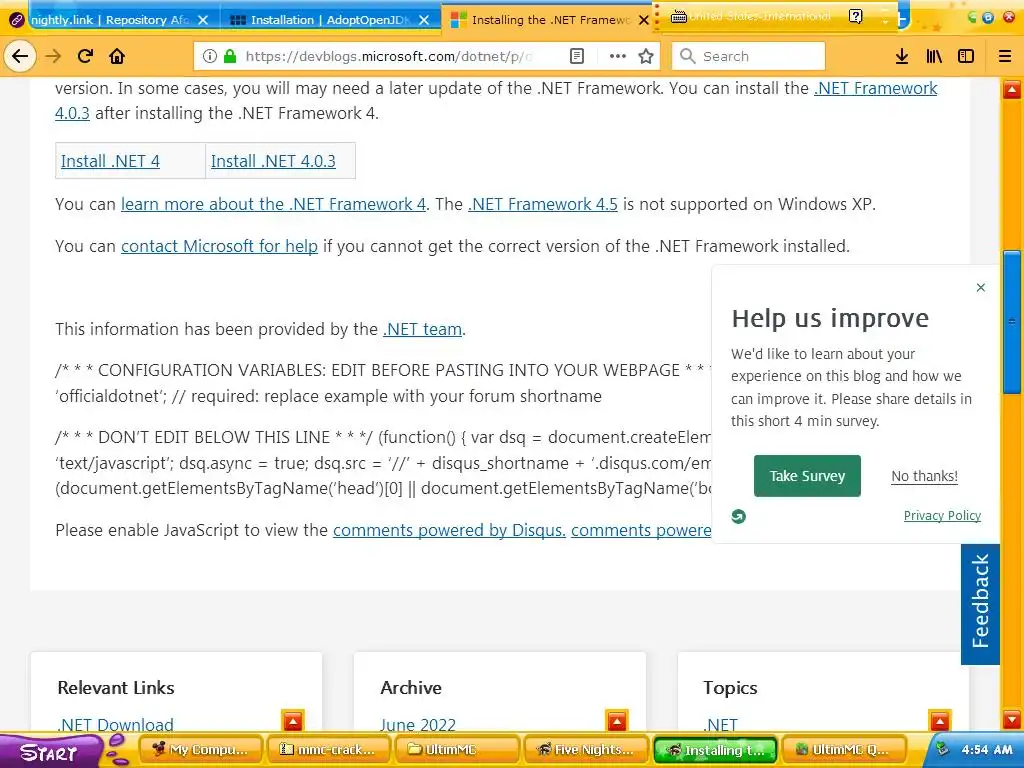Toggle reader view icon in address bar

click(577, 56)
